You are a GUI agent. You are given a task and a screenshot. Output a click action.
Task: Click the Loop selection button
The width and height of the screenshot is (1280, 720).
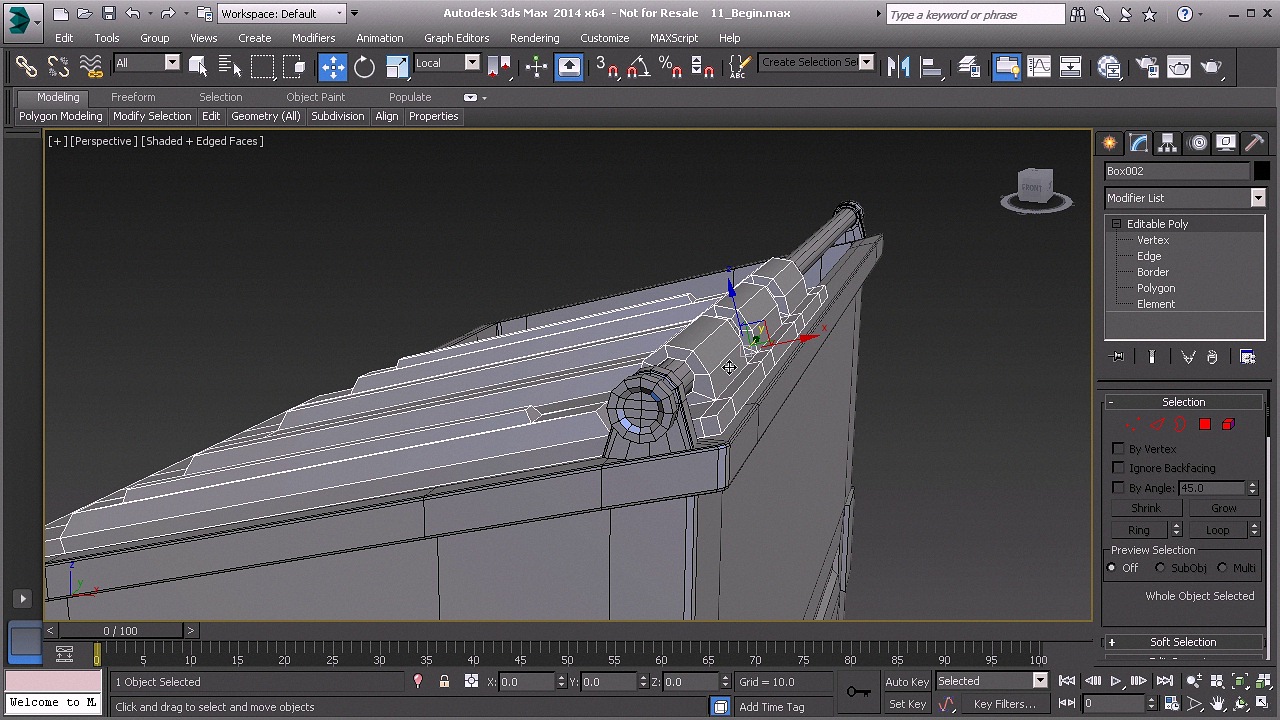pyautogui.click(x=1217, y=530)
